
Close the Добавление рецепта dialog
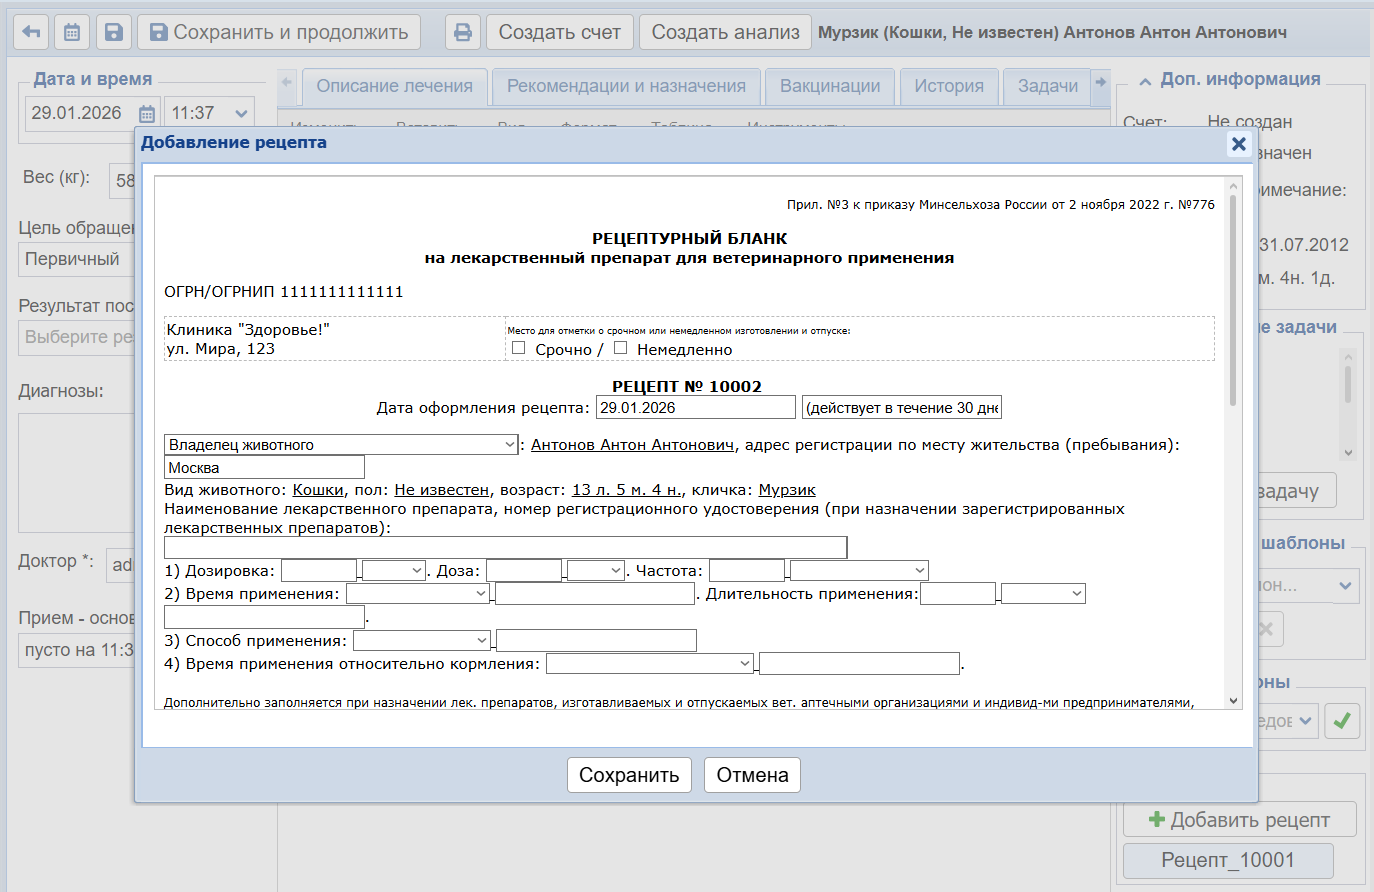pyautogui.click(x=1238, y=144)
